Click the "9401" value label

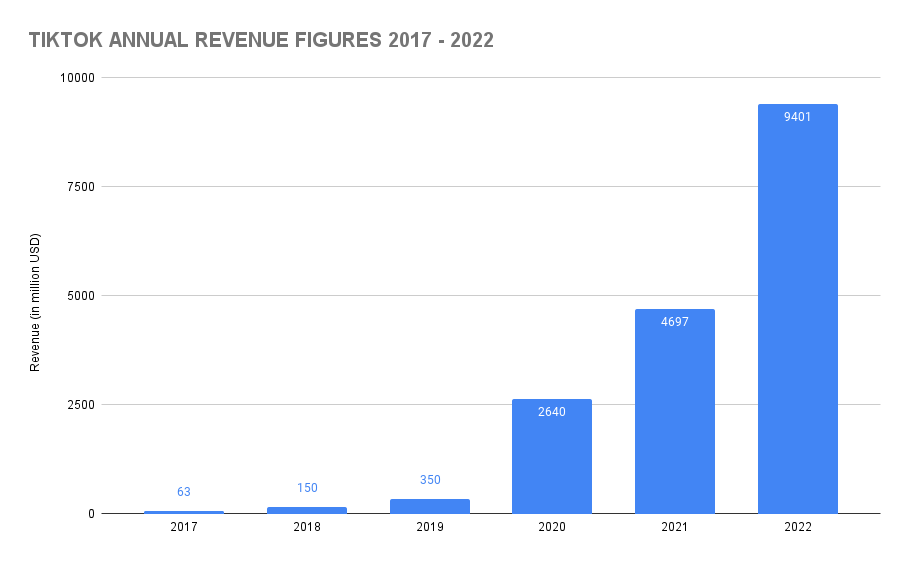pos(798,117)
